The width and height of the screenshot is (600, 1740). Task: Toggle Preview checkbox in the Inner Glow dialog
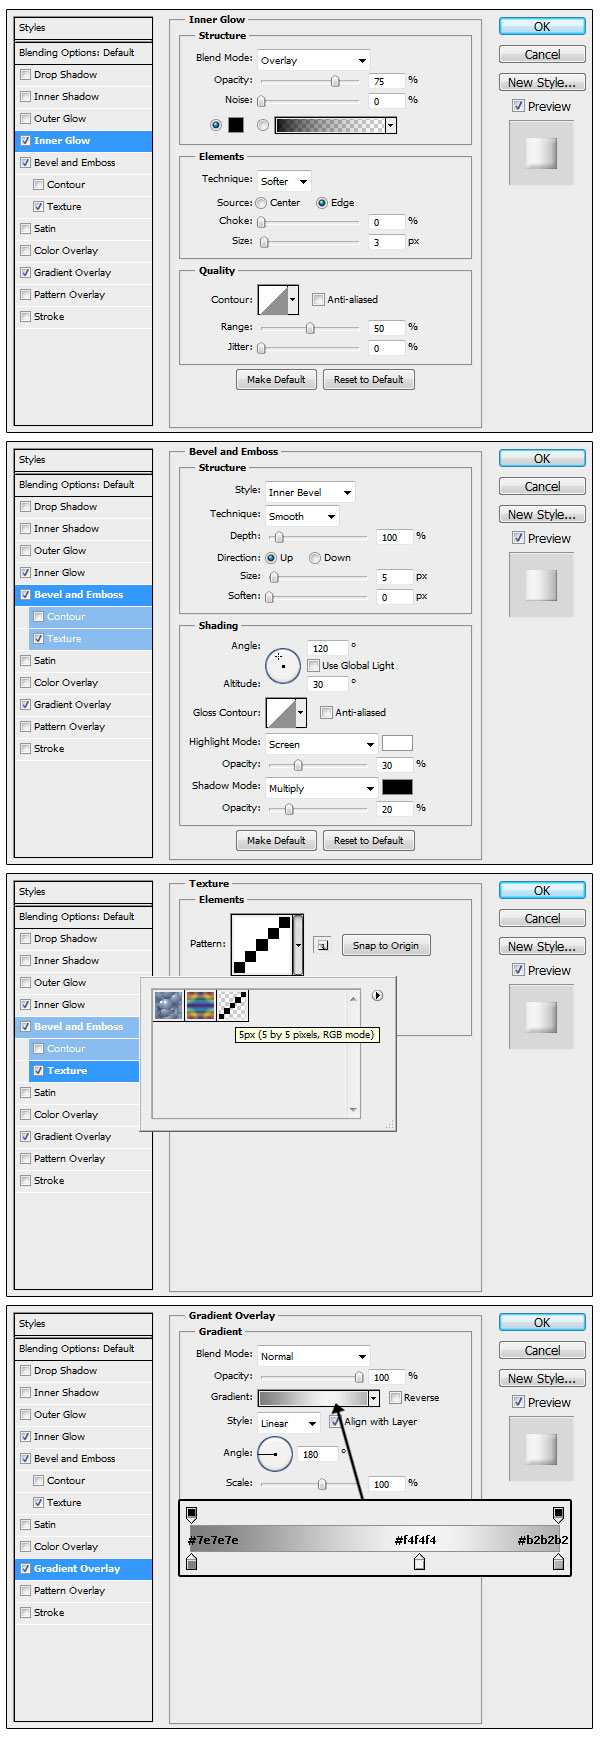click(518, 106)
